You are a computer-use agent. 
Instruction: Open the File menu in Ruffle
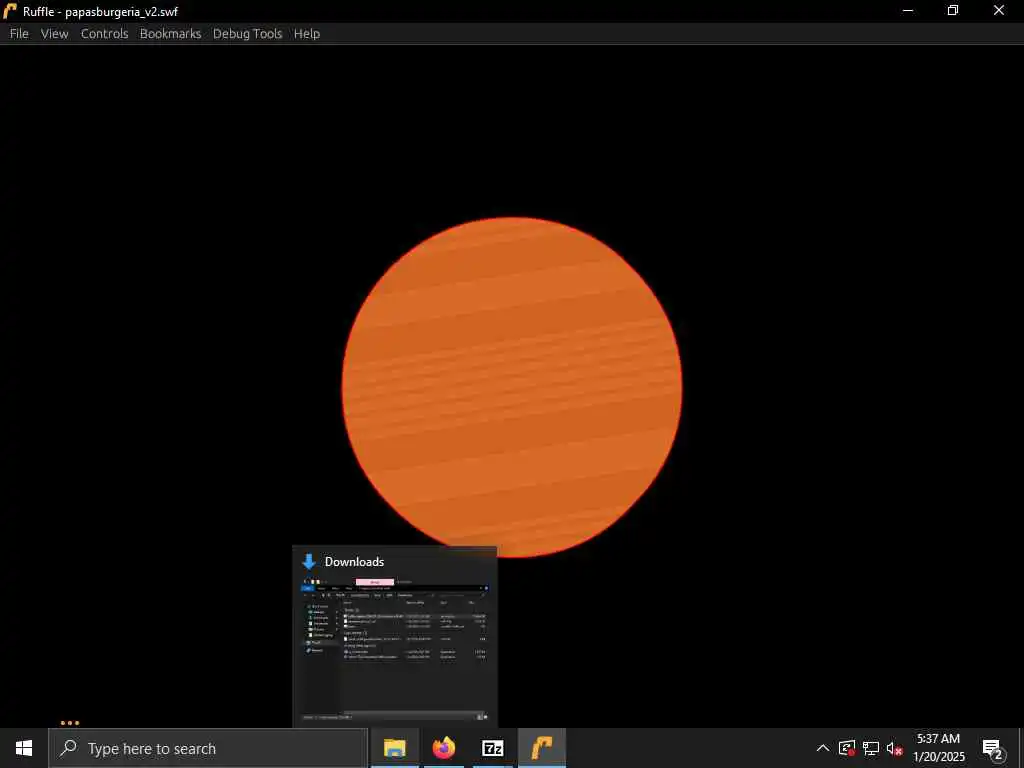point(19,34)
